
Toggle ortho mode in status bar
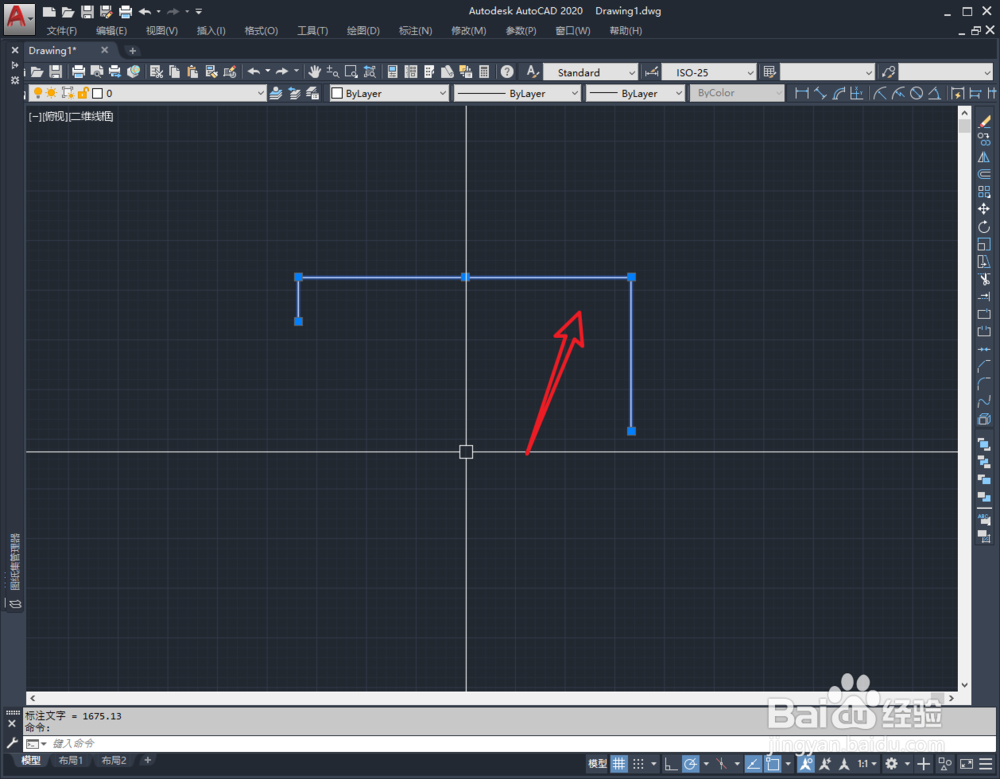pyautogui.click(x=670, y=764)
